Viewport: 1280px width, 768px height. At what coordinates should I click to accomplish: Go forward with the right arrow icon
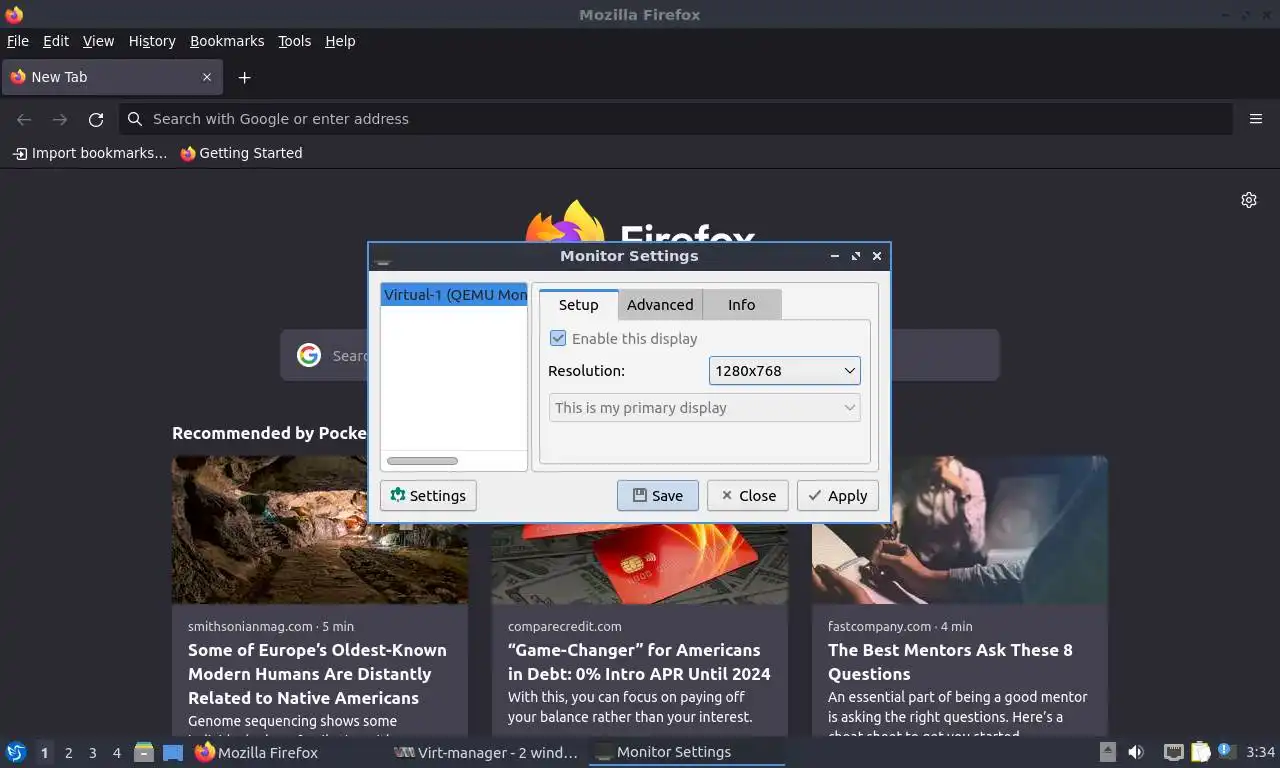click(60, 119)
